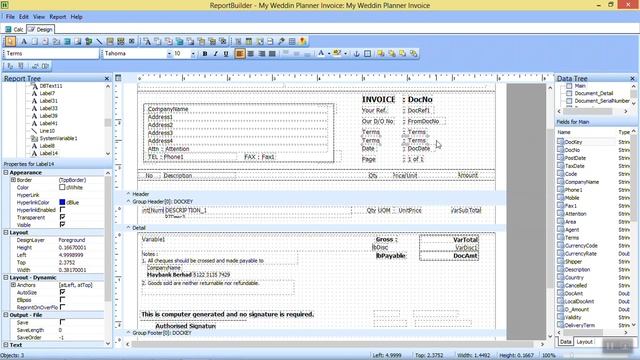640x360 pixels.
Task: Expand the Border property node
Action: click(13, 180)
